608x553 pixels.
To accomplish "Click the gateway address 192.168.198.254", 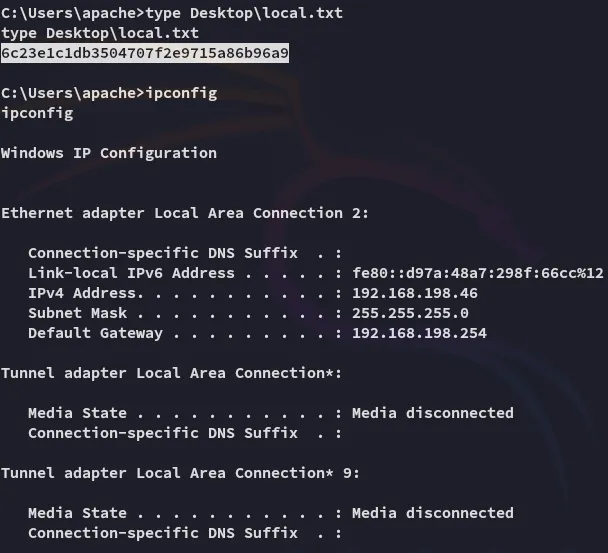I will point(419,332).
